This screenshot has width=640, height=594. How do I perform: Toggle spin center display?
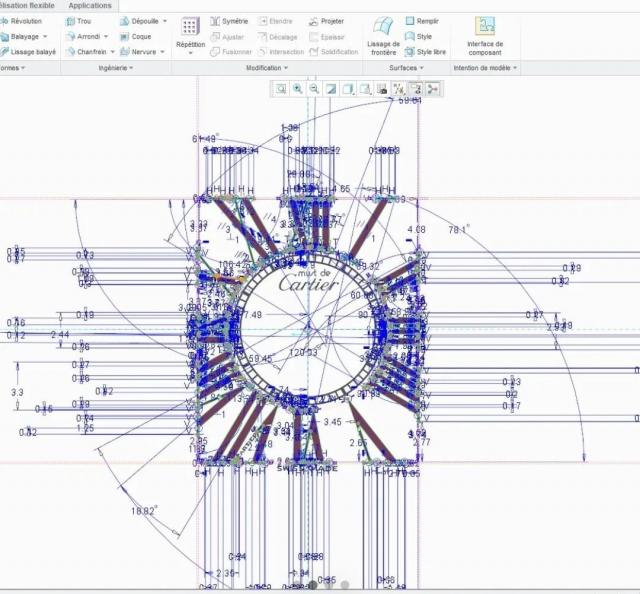pyautogui.click(x=433, y=89)
